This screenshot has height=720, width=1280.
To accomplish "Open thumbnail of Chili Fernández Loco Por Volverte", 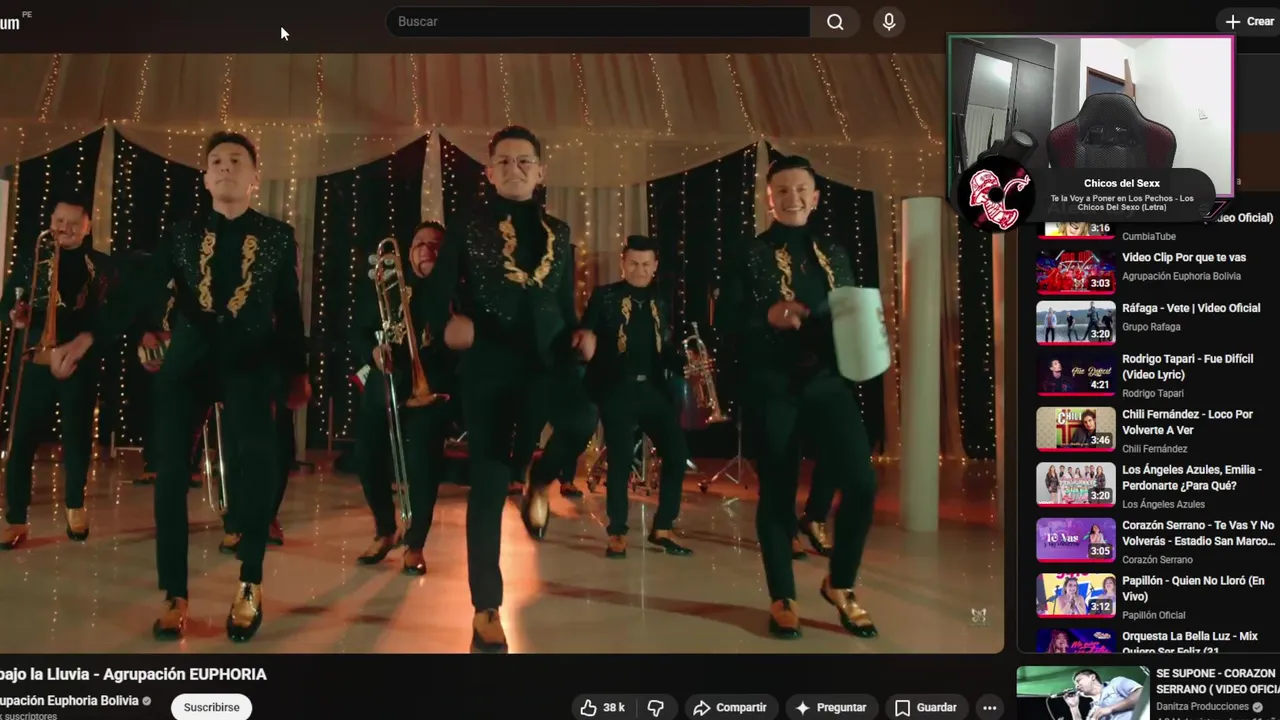I will 1076,429.
